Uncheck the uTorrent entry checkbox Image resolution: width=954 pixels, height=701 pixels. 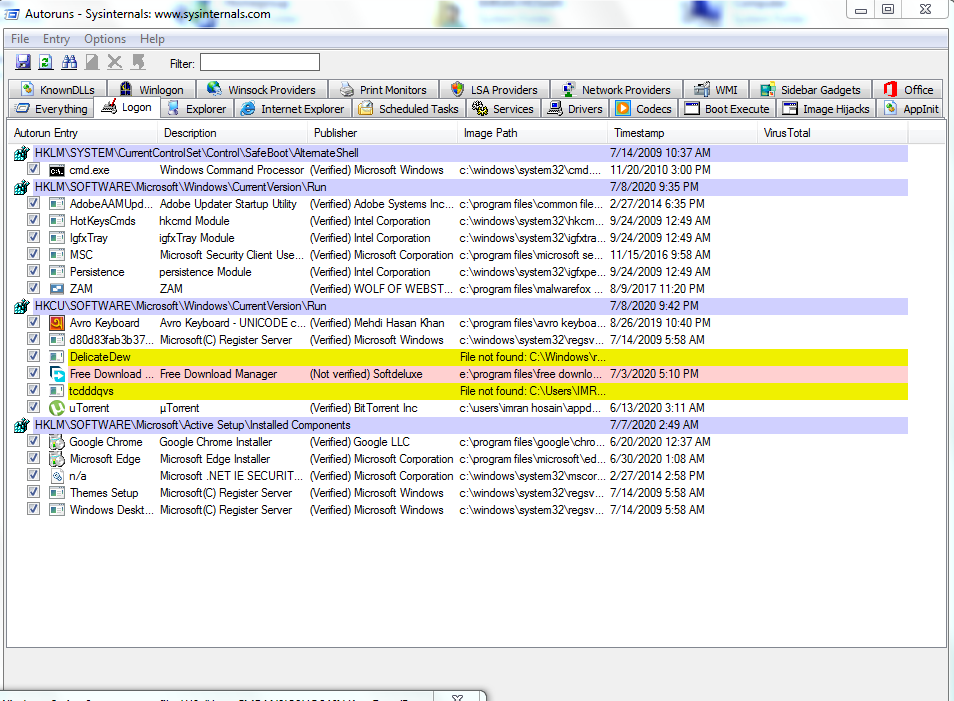point(33,408)
